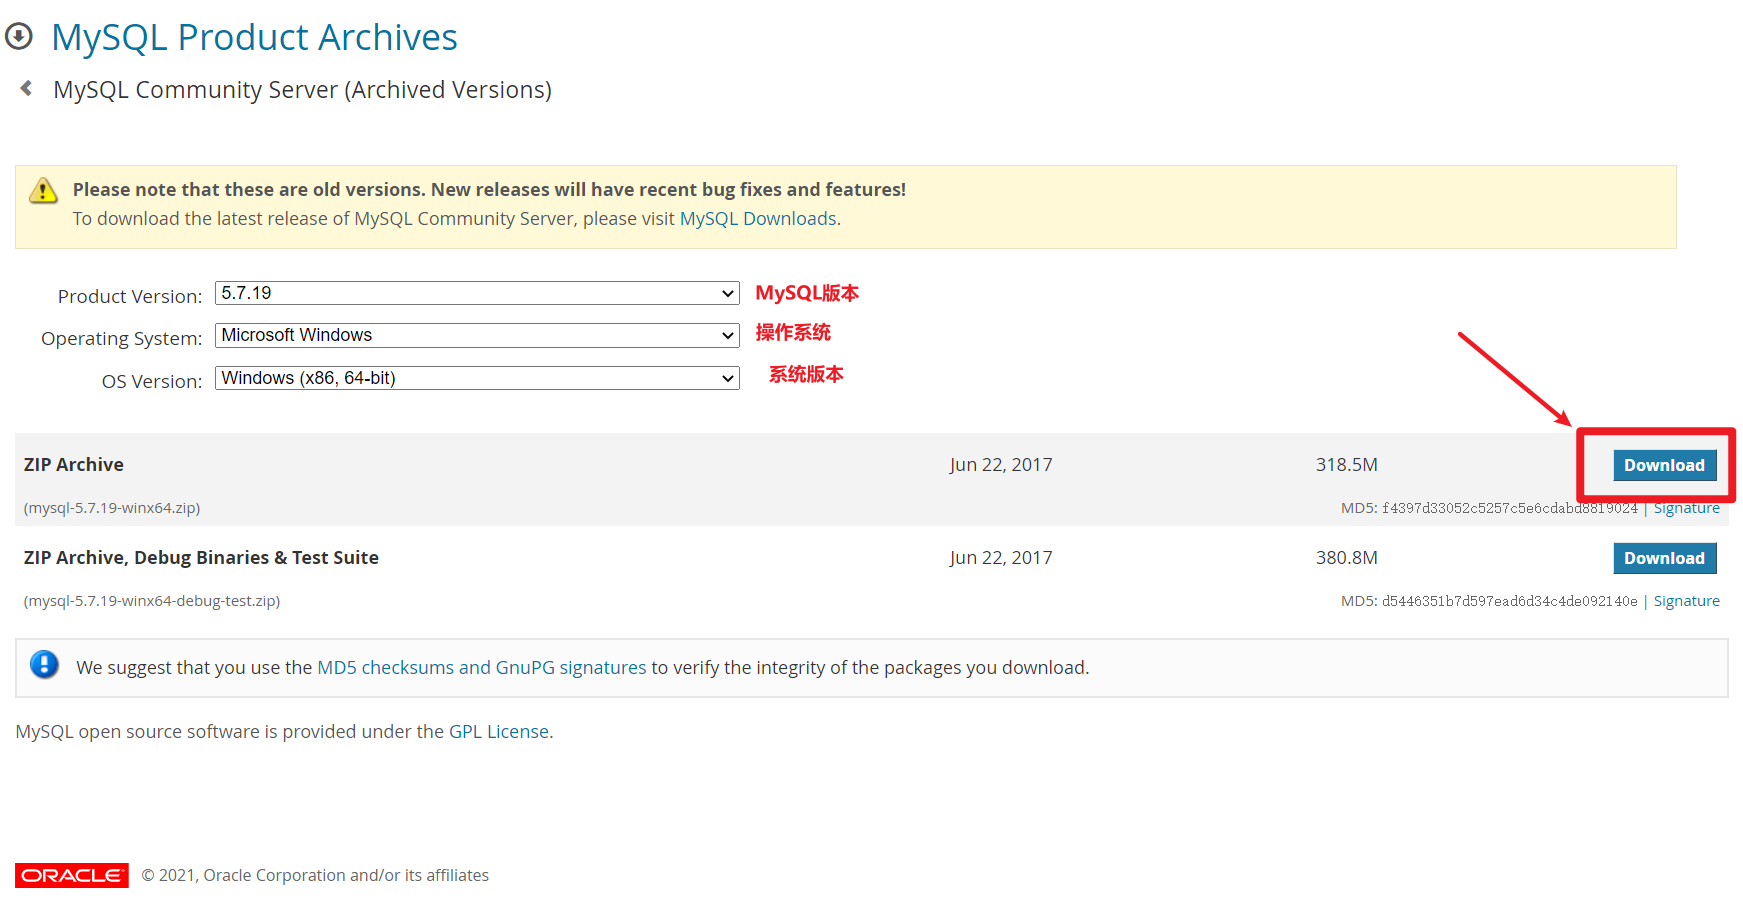Click the Oracle logo in the footer
This screenshot has width=1743, height=905.
72,875
